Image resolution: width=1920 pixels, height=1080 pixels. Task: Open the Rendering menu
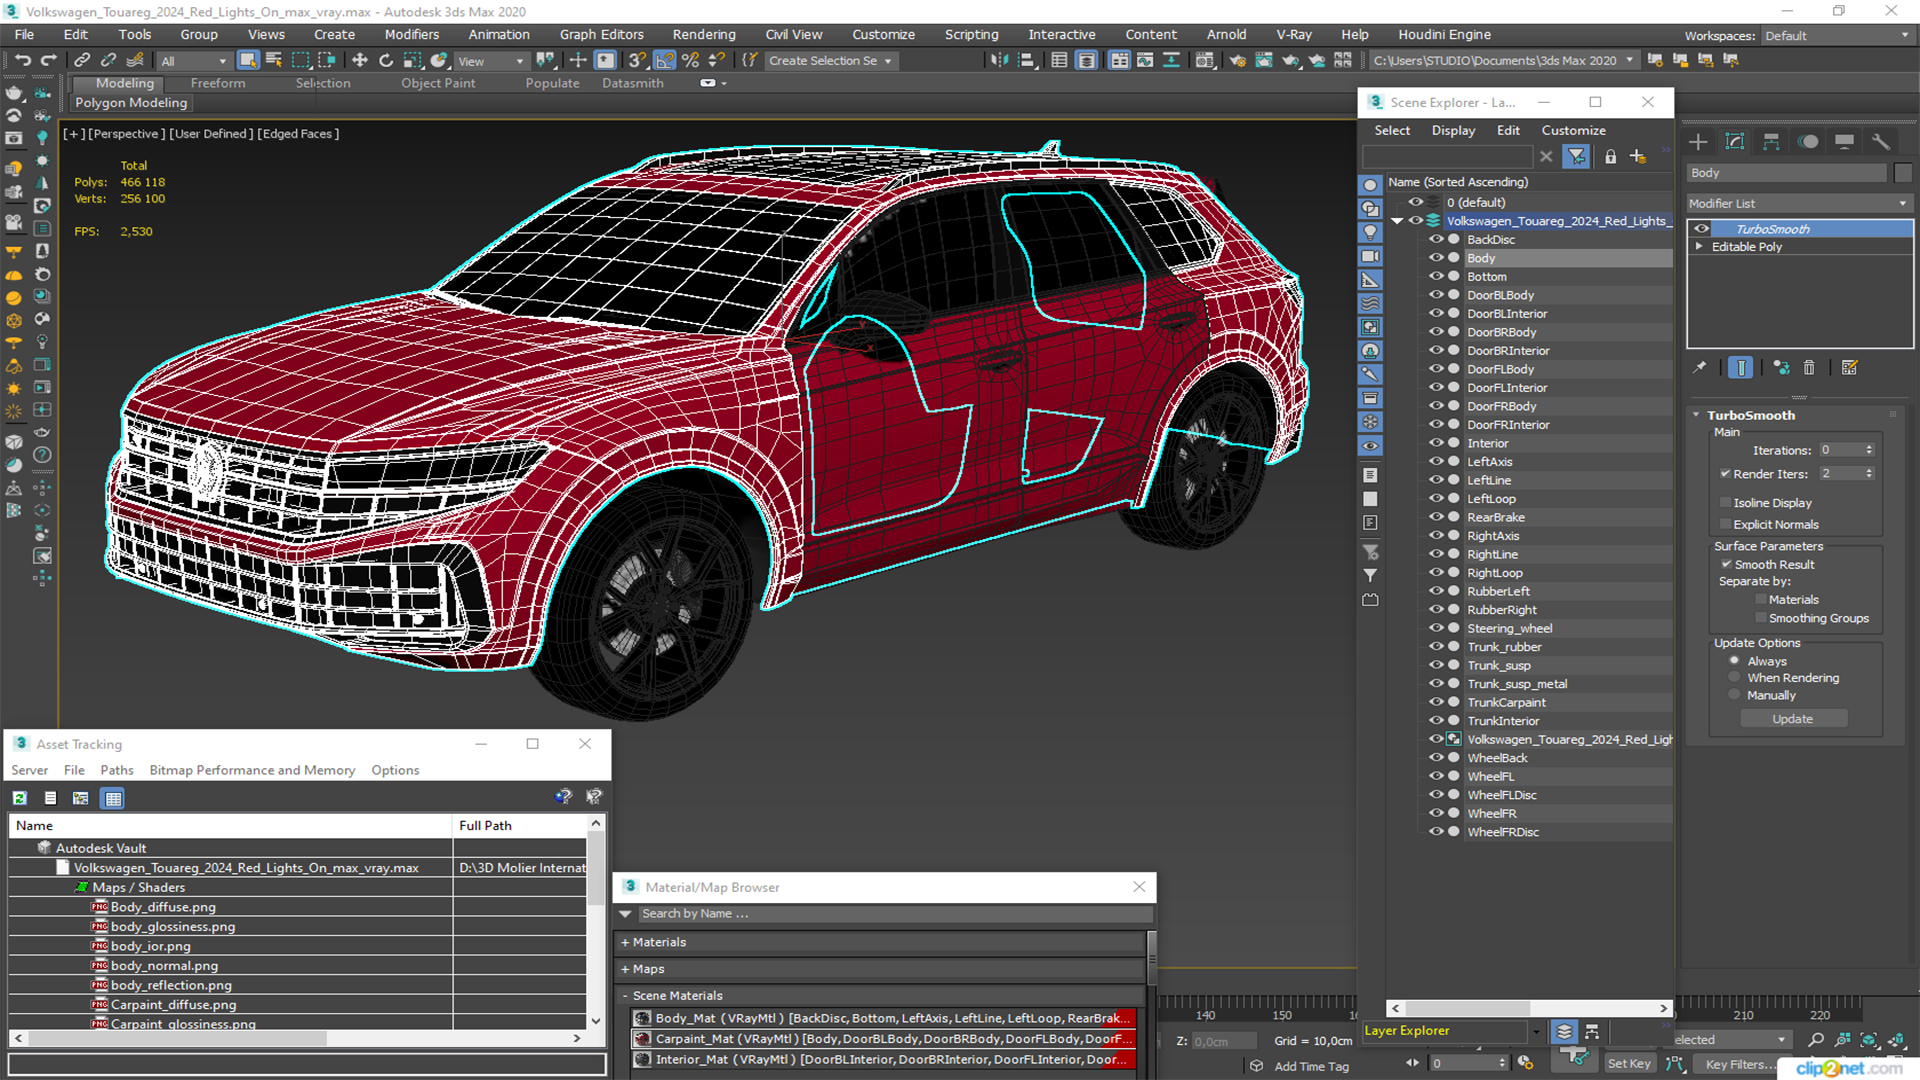pos(703,34)
